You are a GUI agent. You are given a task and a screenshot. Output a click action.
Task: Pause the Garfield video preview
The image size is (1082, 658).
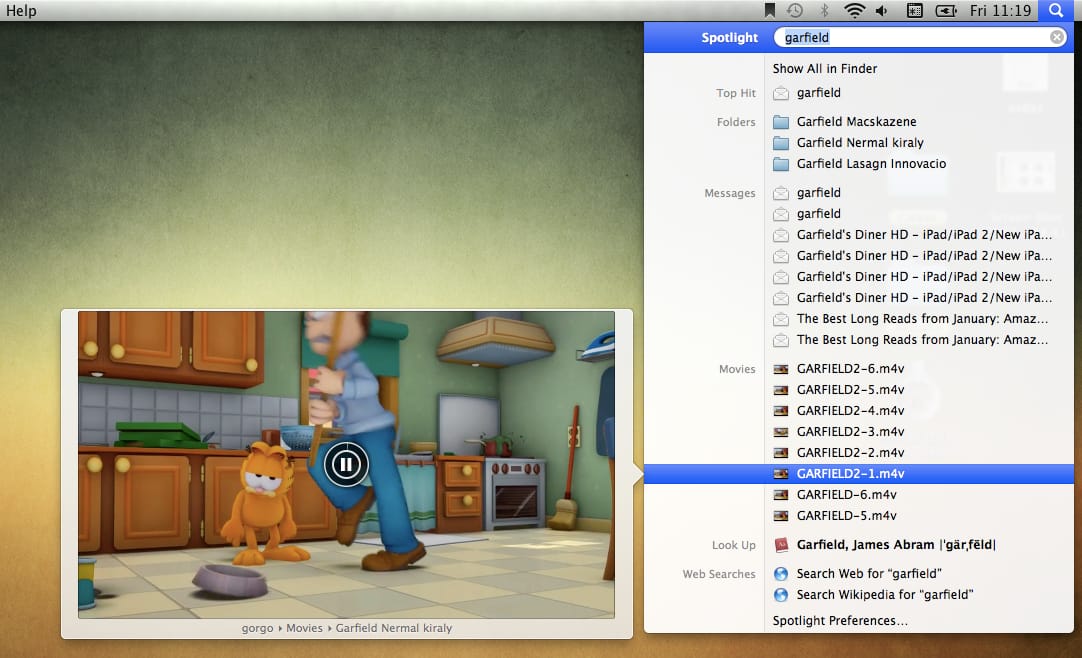pos(346,464)
